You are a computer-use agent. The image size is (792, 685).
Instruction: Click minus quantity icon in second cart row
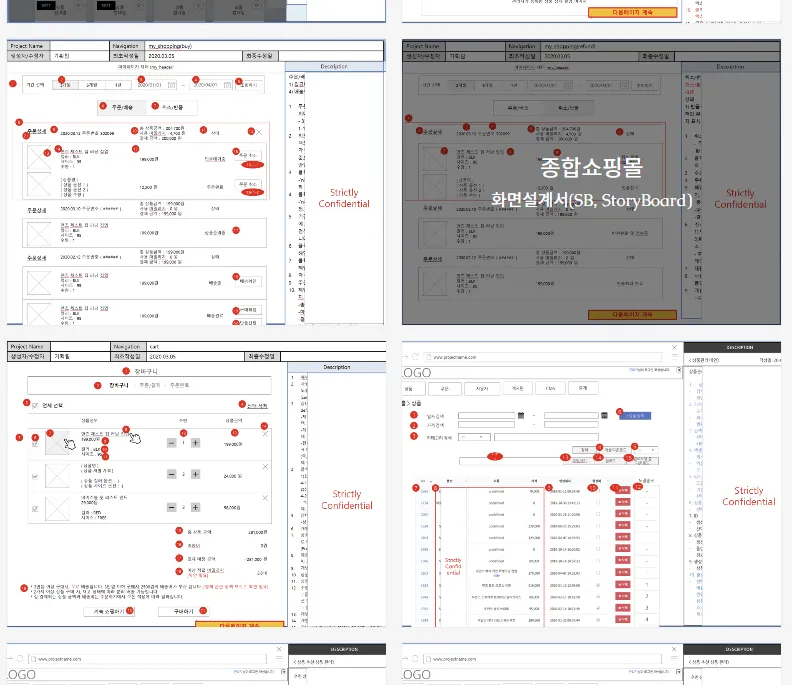[x=172, y=474]
